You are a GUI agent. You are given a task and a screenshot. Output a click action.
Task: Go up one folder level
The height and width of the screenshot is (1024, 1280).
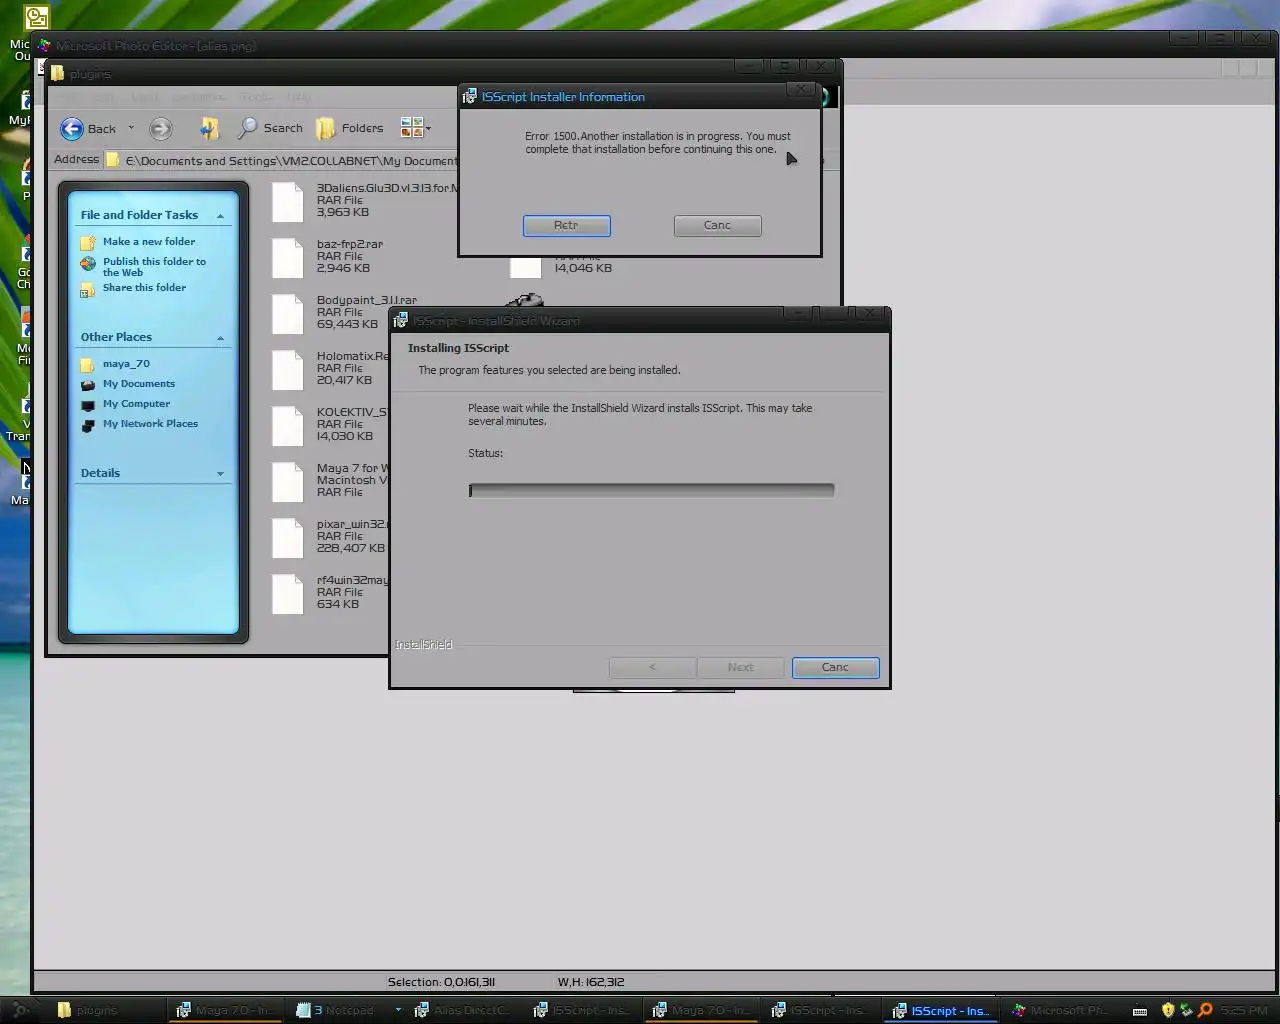click(209, 128)
